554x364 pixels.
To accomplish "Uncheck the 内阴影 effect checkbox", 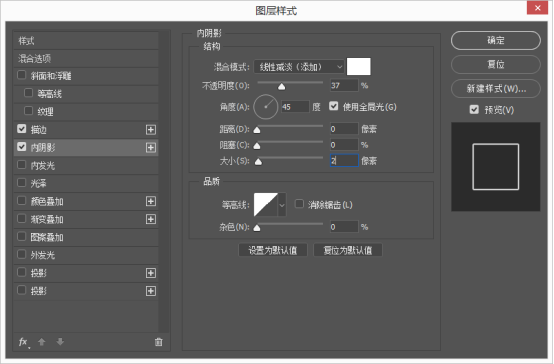I will point(22,147).
